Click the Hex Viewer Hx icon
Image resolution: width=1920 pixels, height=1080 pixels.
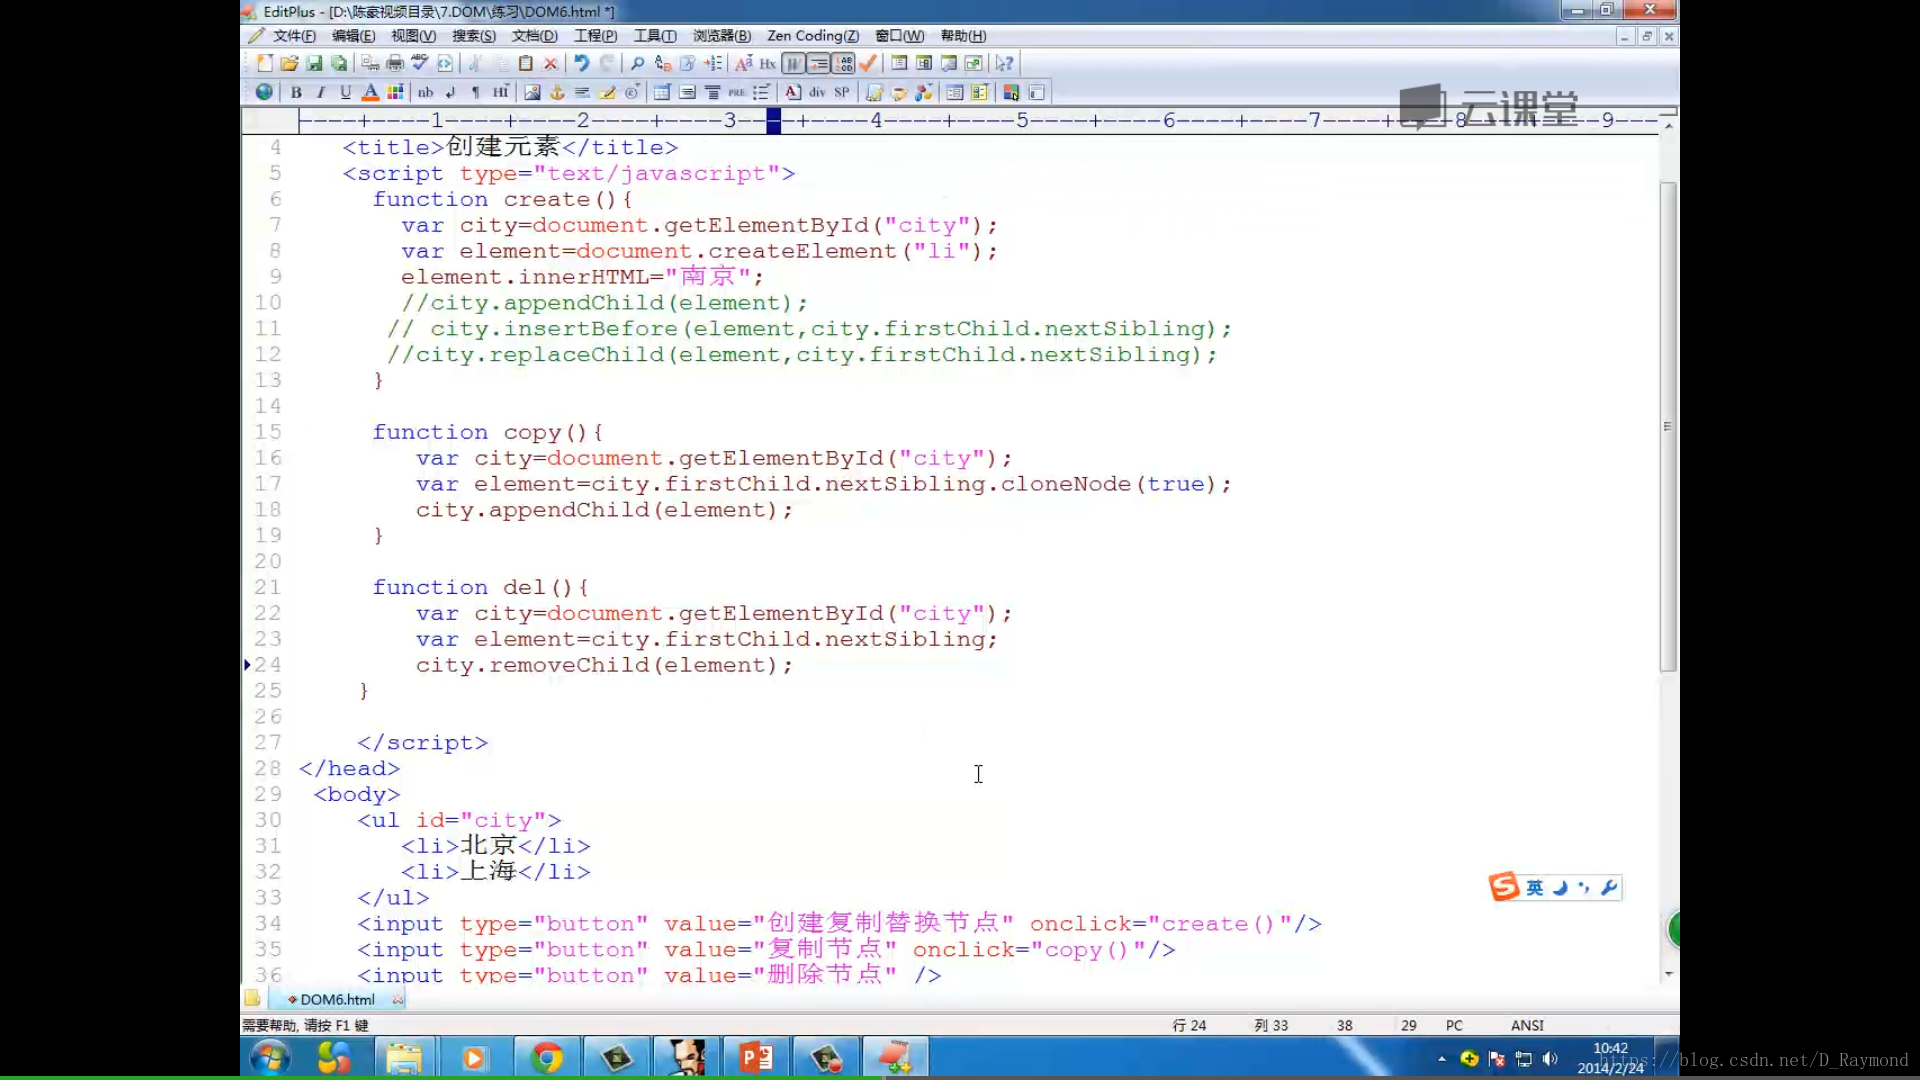(x=768, y=63)
